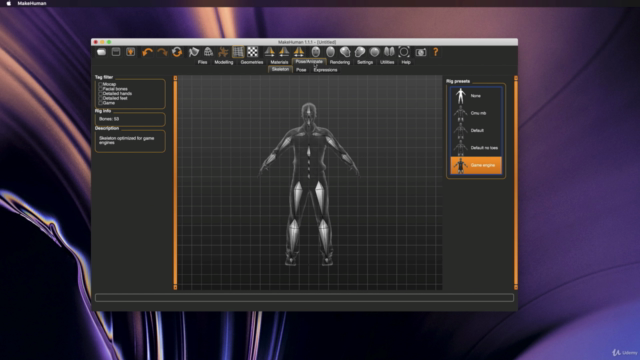
Task: Click the 'Bones: 53' rig info text
Action: 109,119
